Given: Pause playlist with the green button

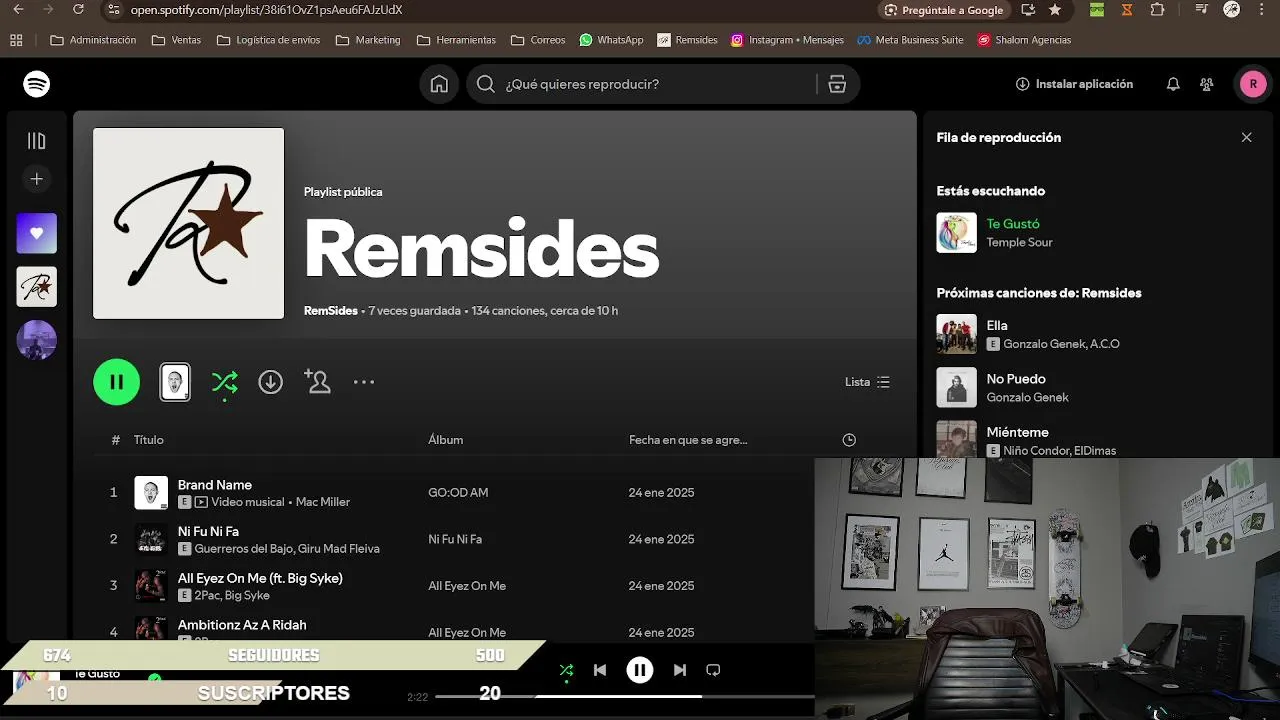Looking at the screenshot, I should point(117,382).
